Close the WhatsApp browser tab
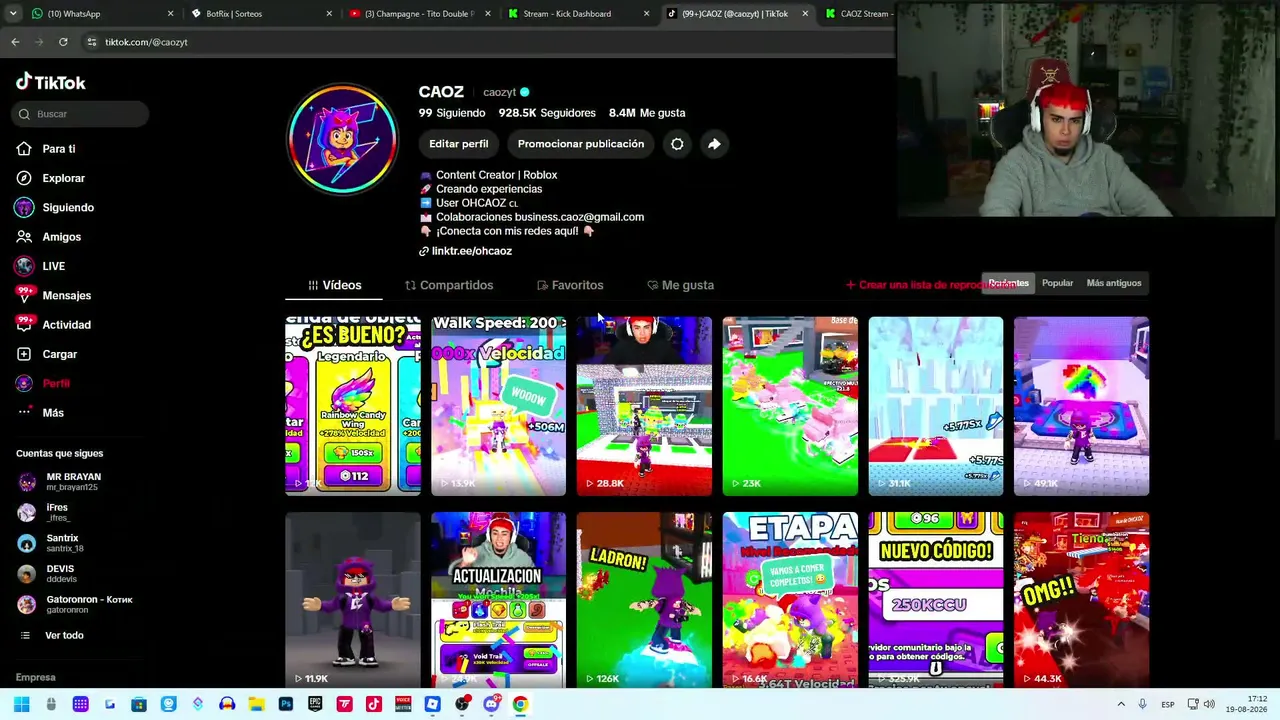Screen dimensions: 1280x720 point(170,14)
